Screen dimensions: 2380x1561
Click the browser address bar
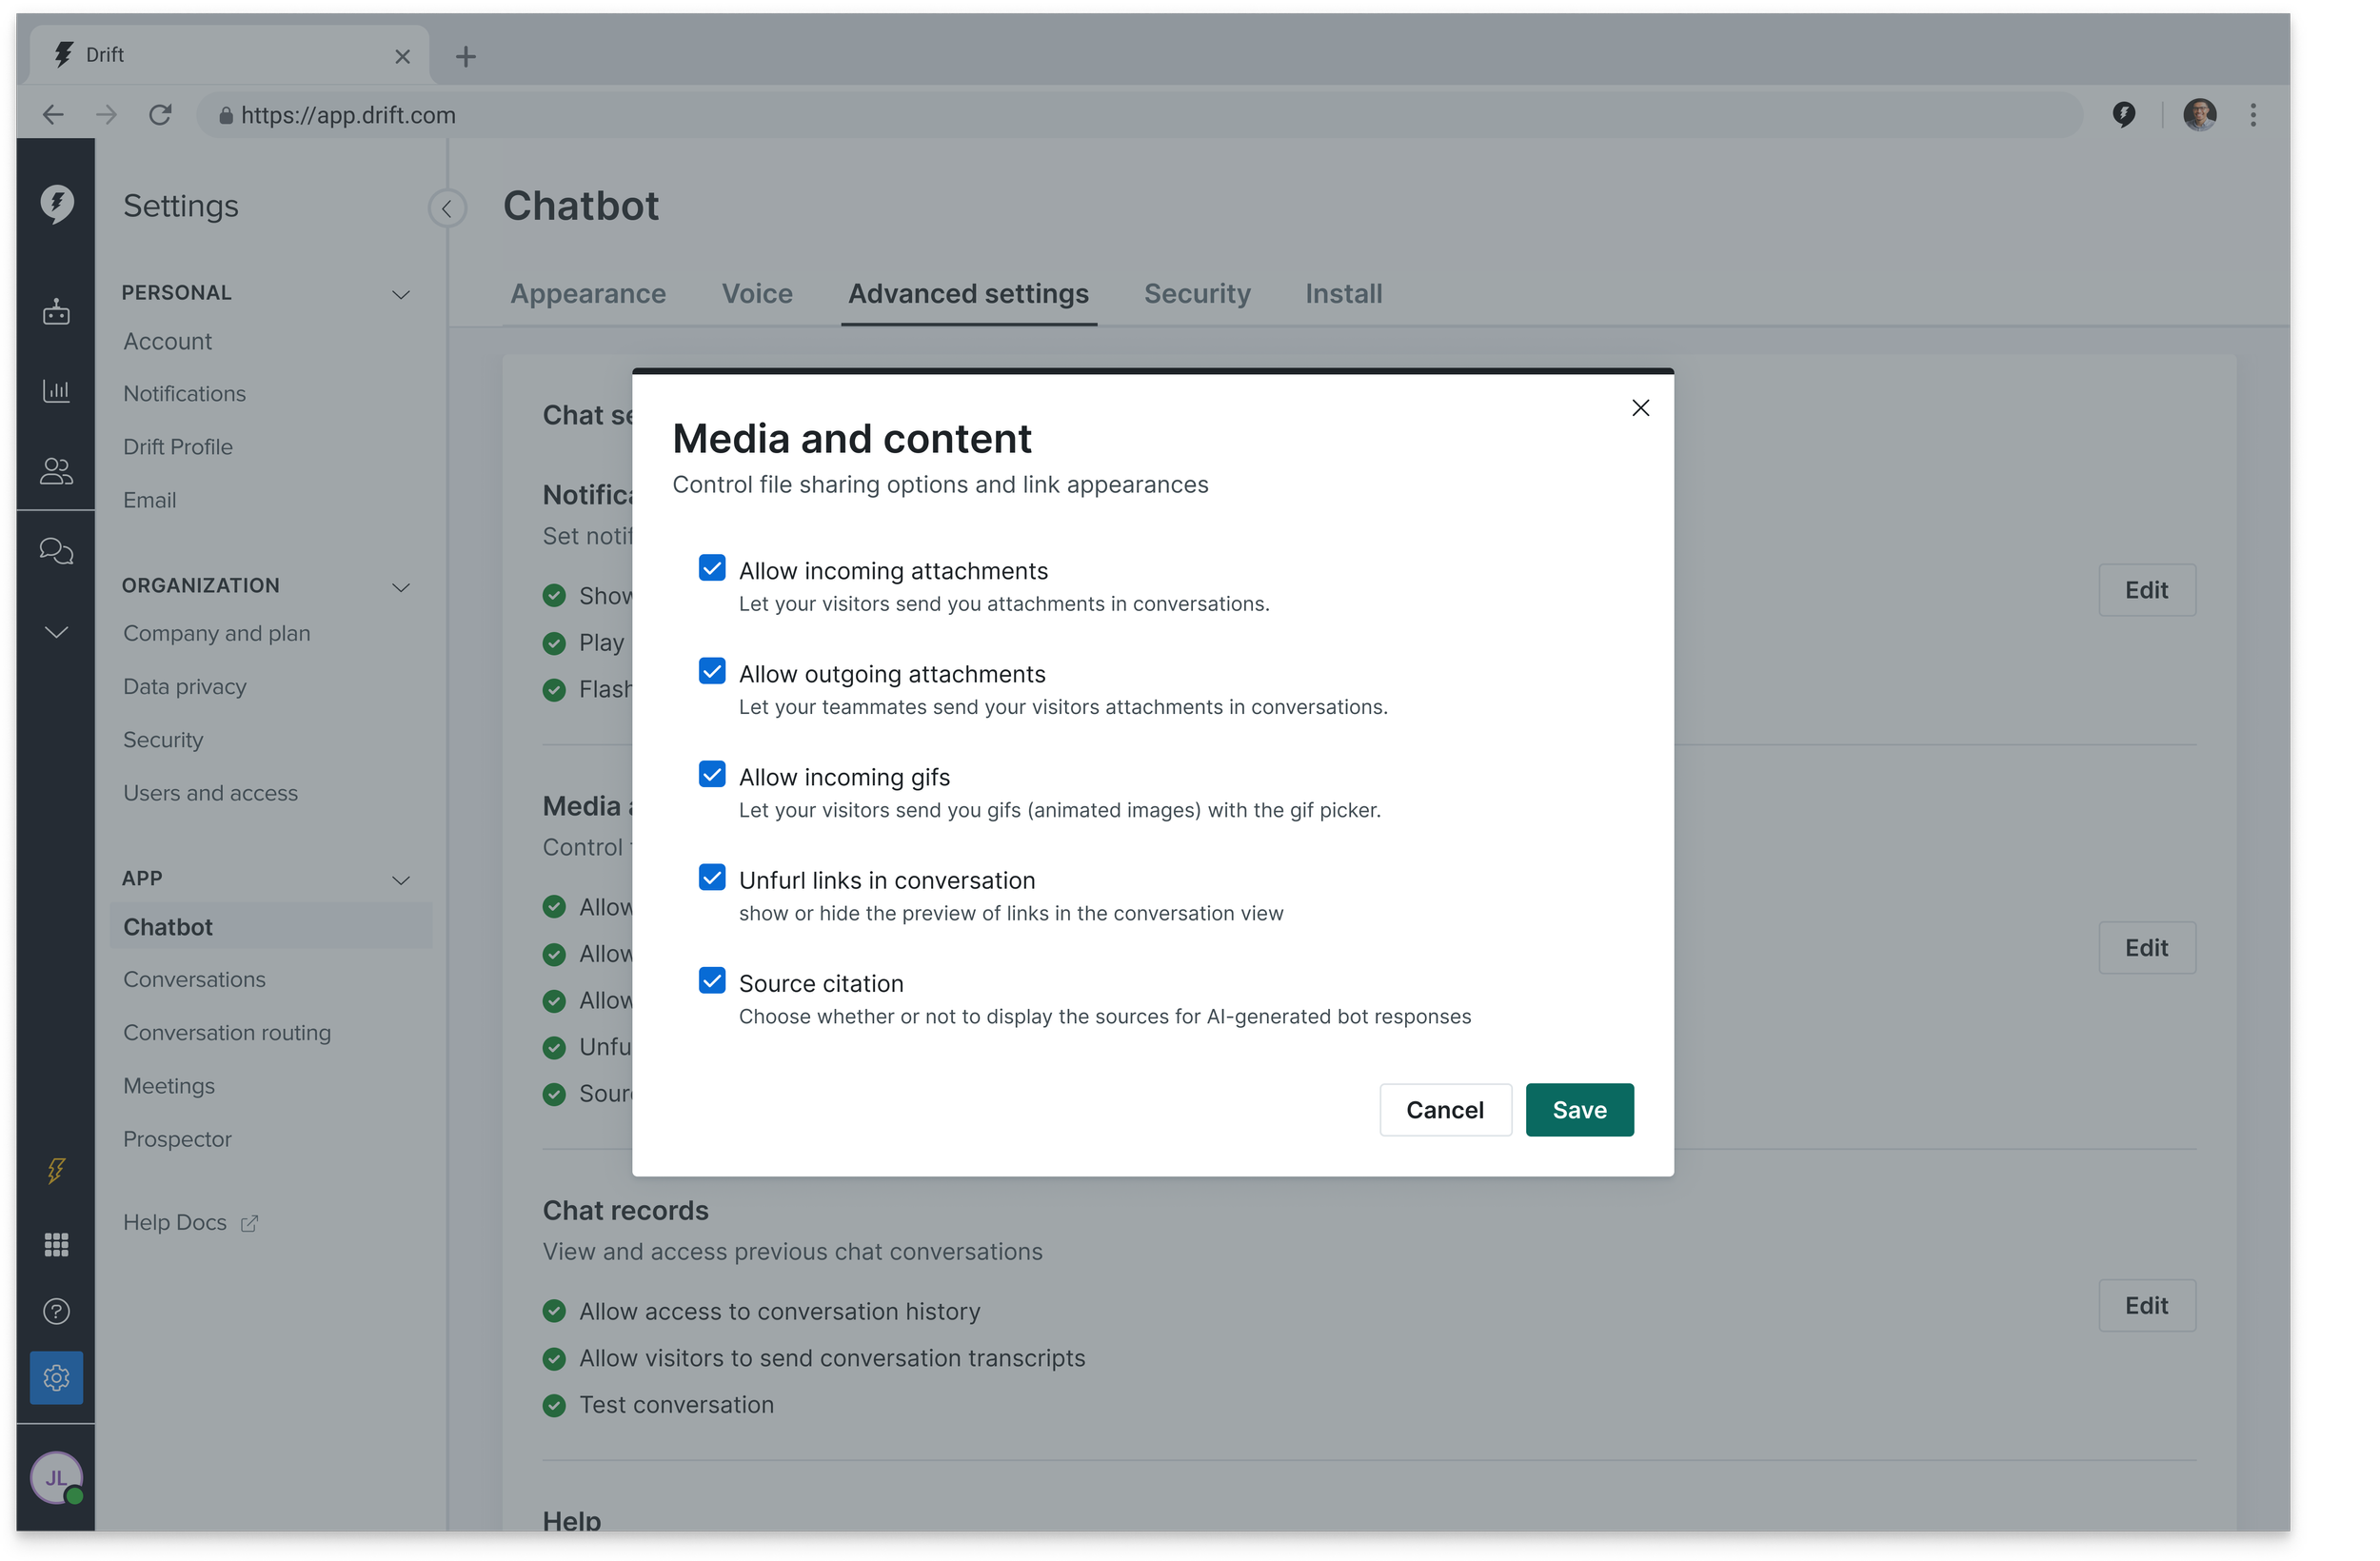coord(1140,115)
